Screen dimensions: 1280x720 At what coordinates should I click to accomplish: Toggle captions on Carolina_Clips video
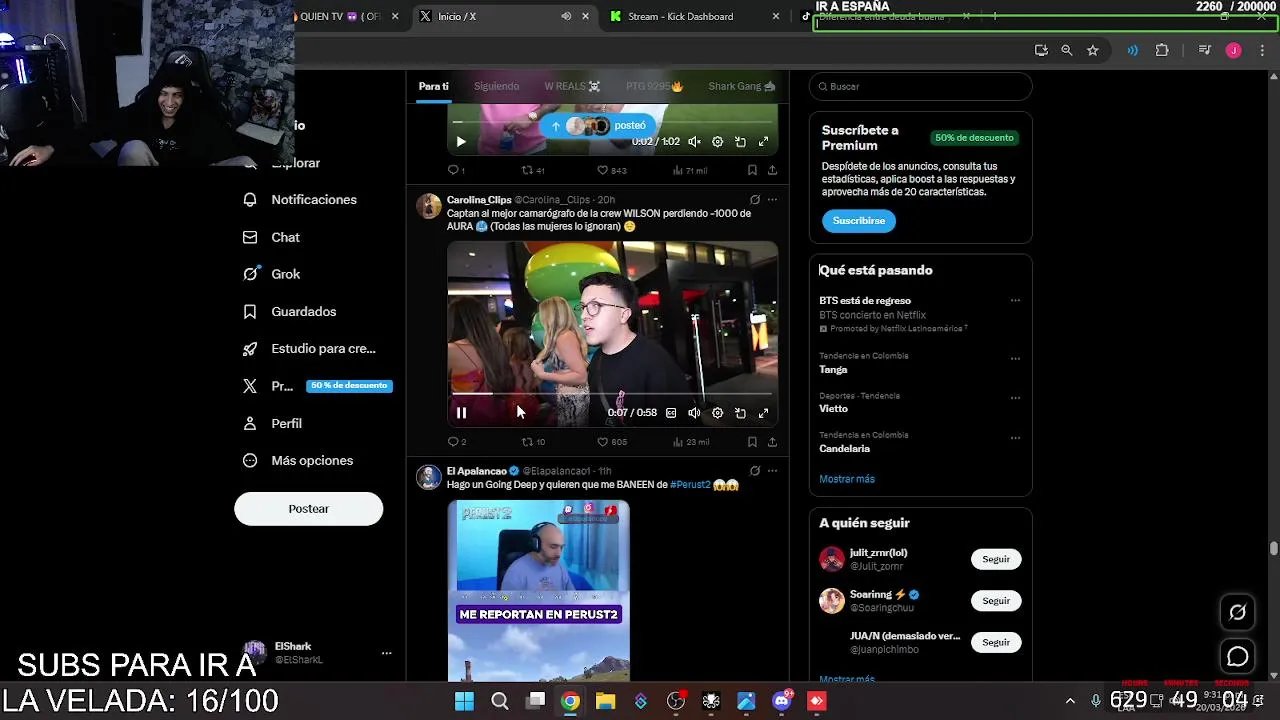click(x=671, y=413)
